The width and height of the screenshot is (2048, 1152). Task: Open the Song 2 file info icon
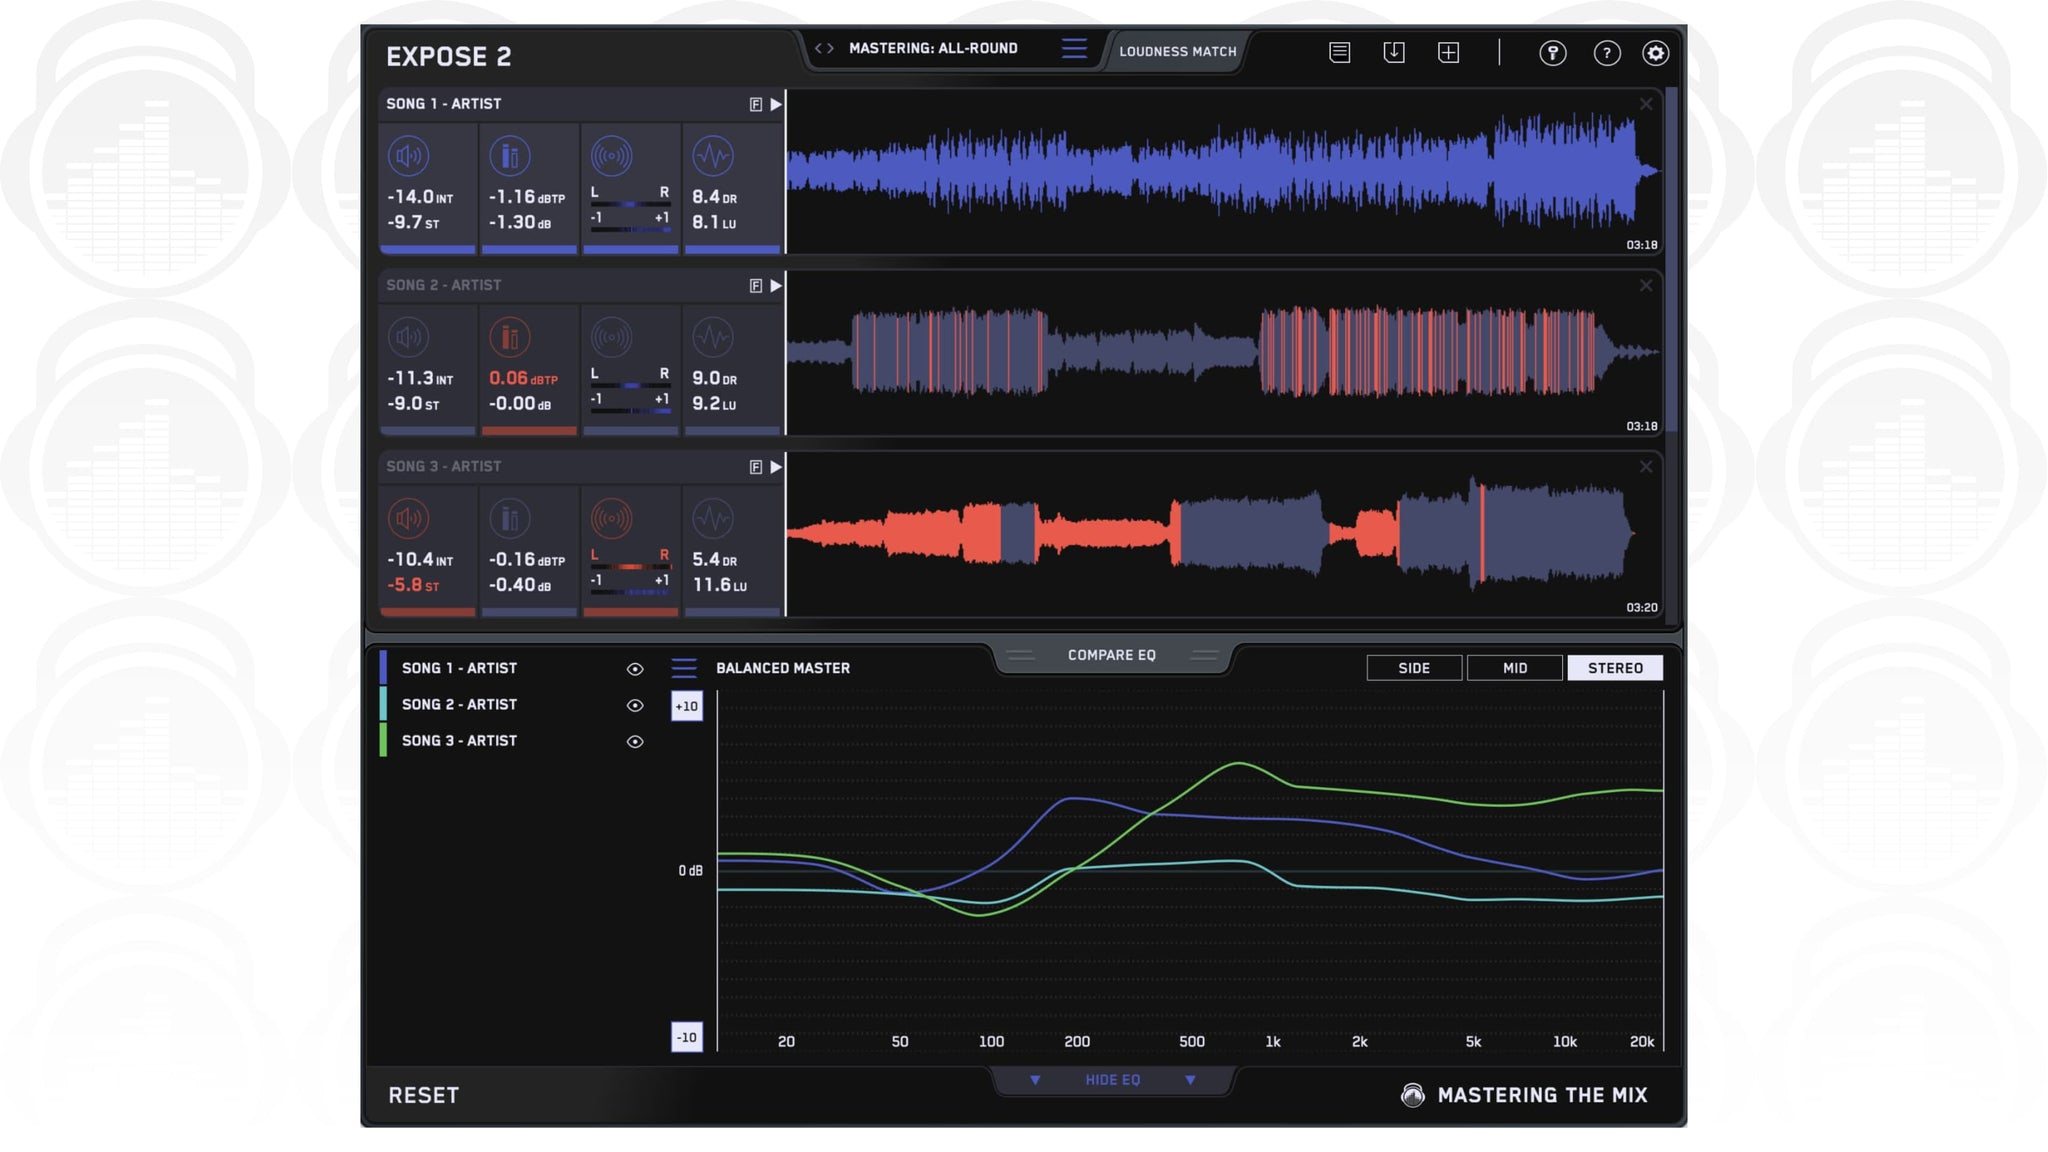coord(756,286)
